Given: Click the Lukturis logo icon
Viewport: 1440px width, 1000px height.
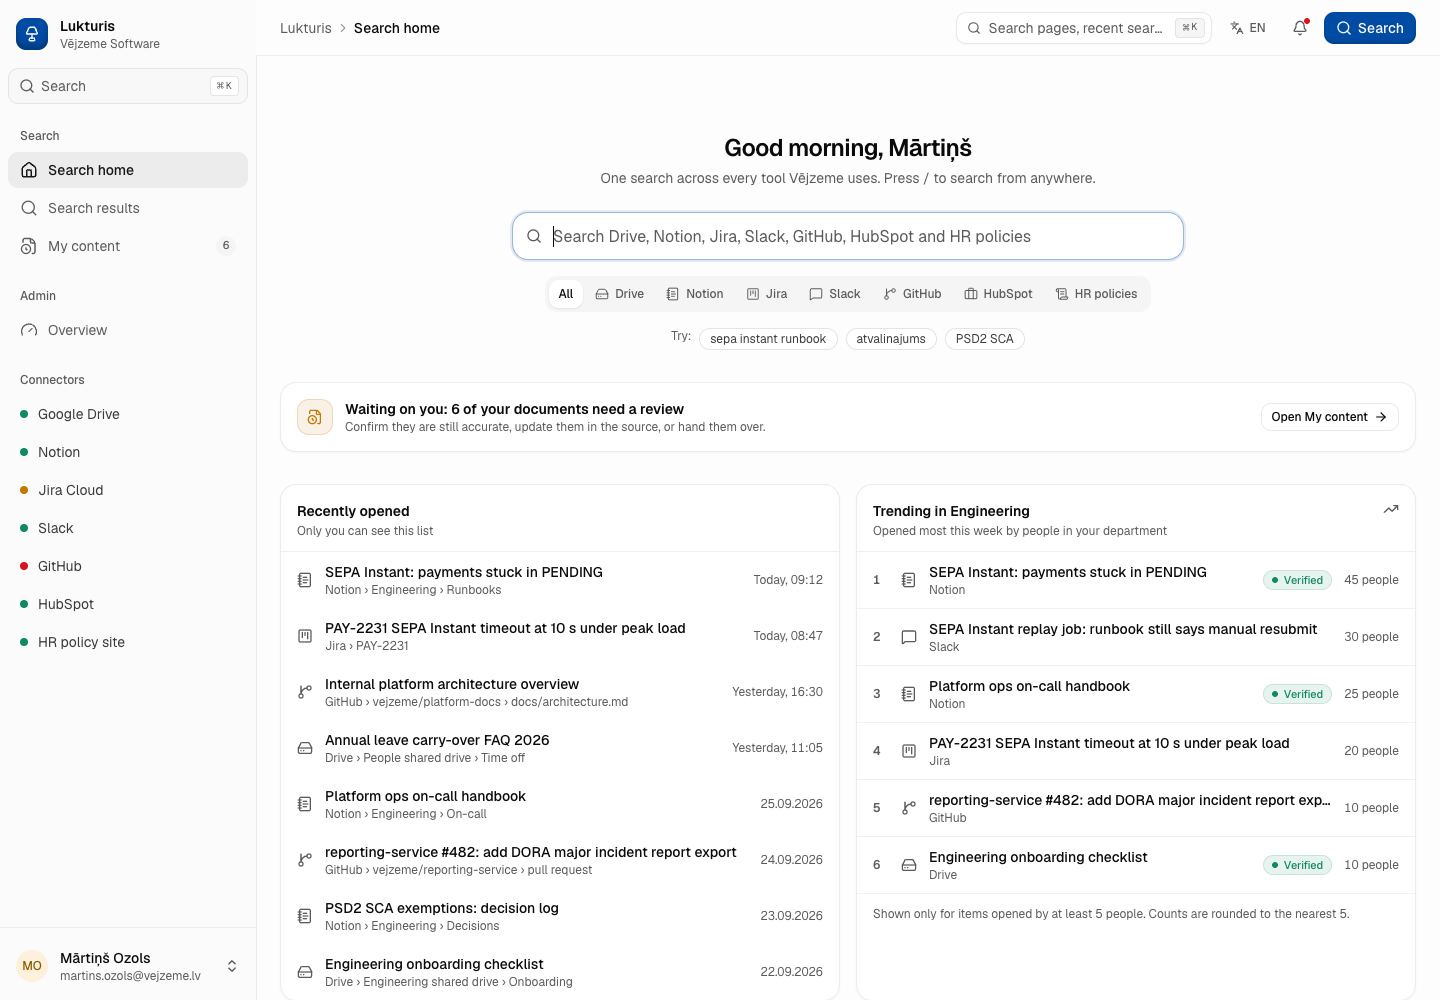Looking at the screenshot, I should 32,34.
